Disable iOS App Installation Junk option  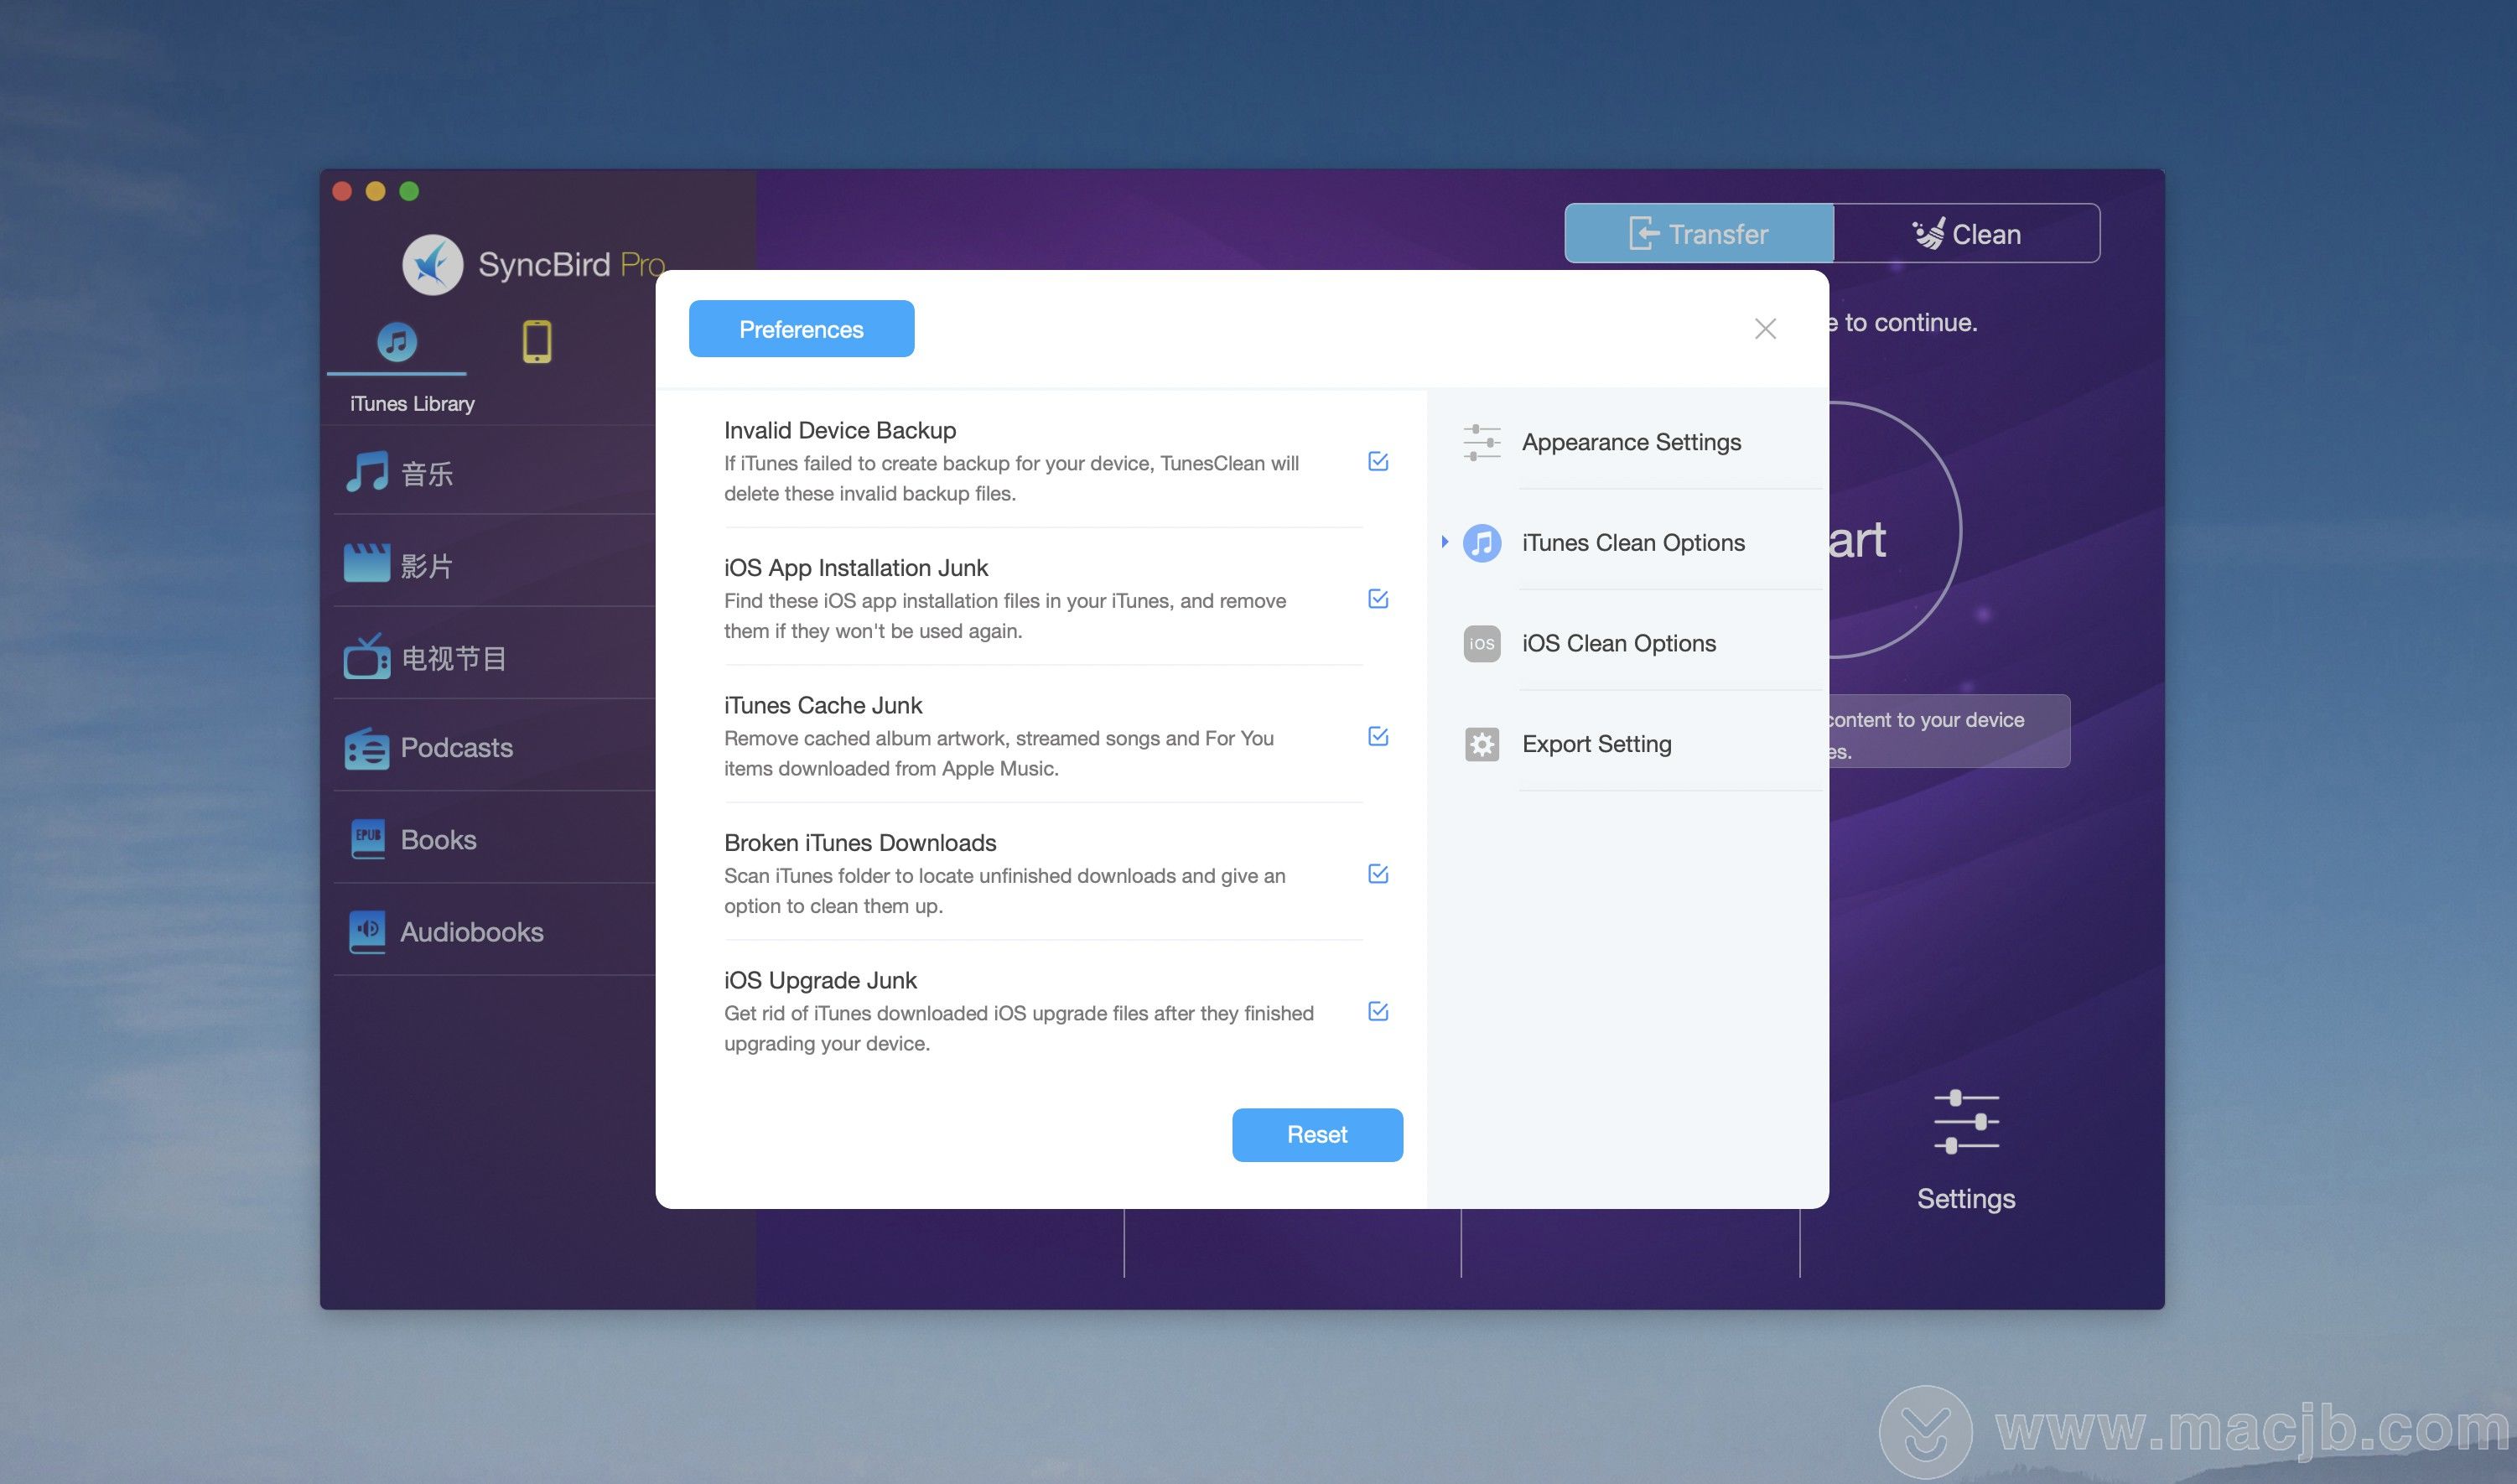(x=1379, y=597)
